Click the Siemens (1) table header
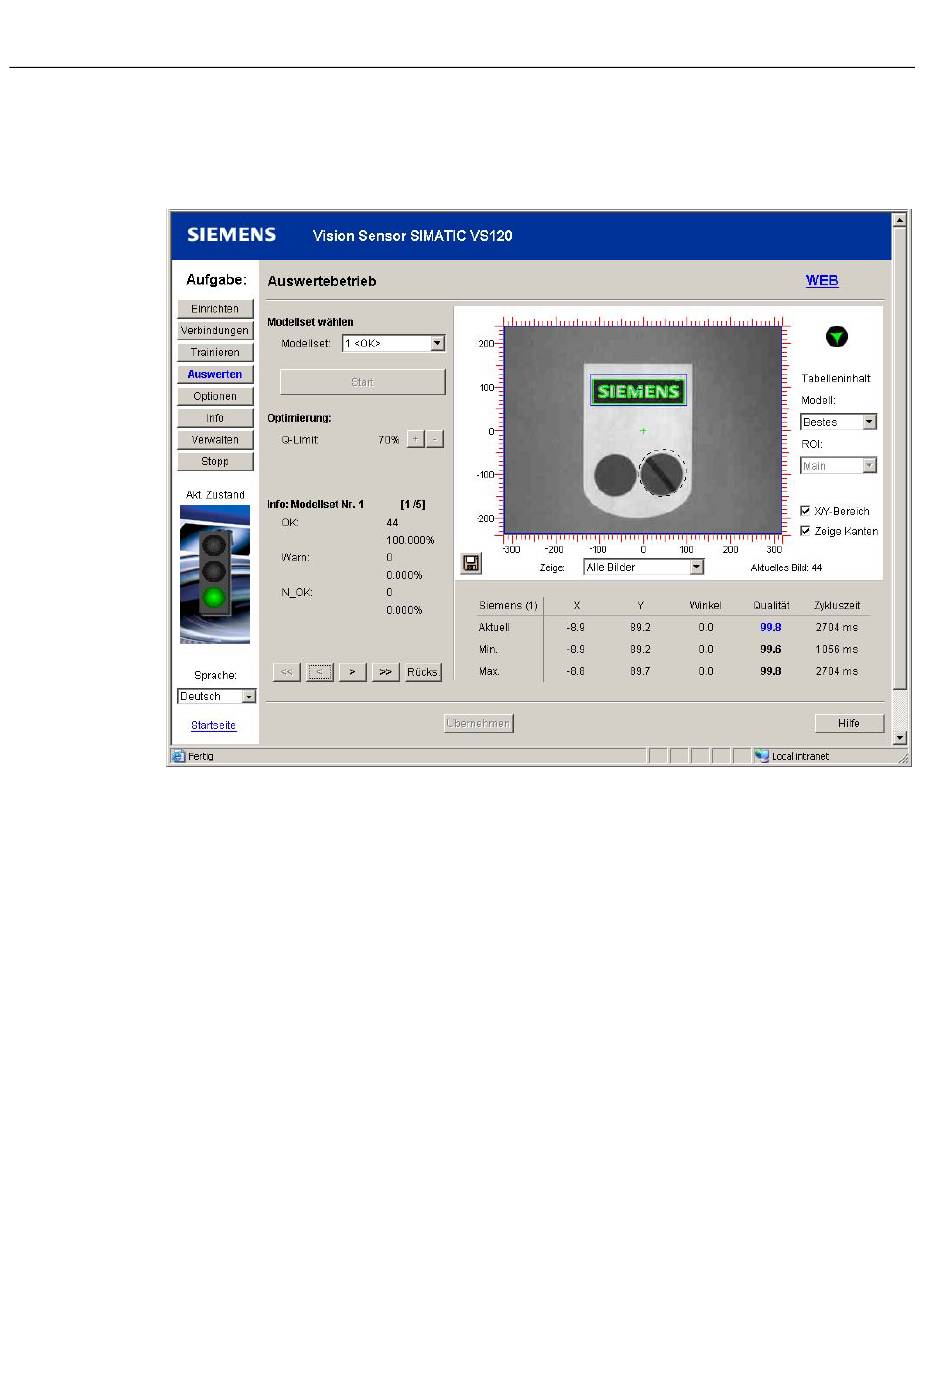Image resolution: width=950 pixels, height=1398 pixels. 508,606
